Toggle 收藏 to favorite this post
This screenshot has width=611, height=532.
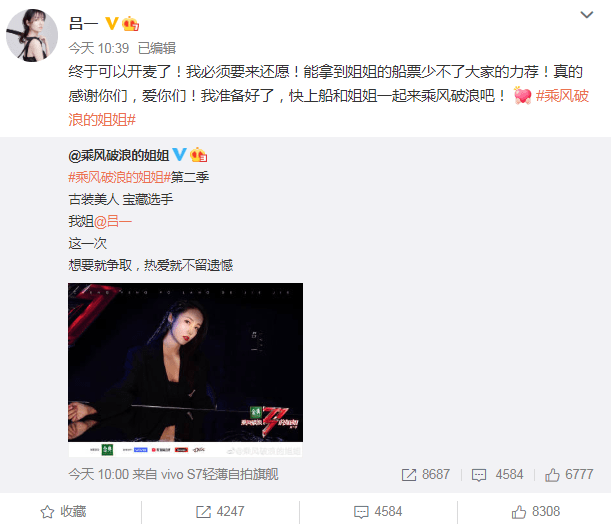click(63, 512)
